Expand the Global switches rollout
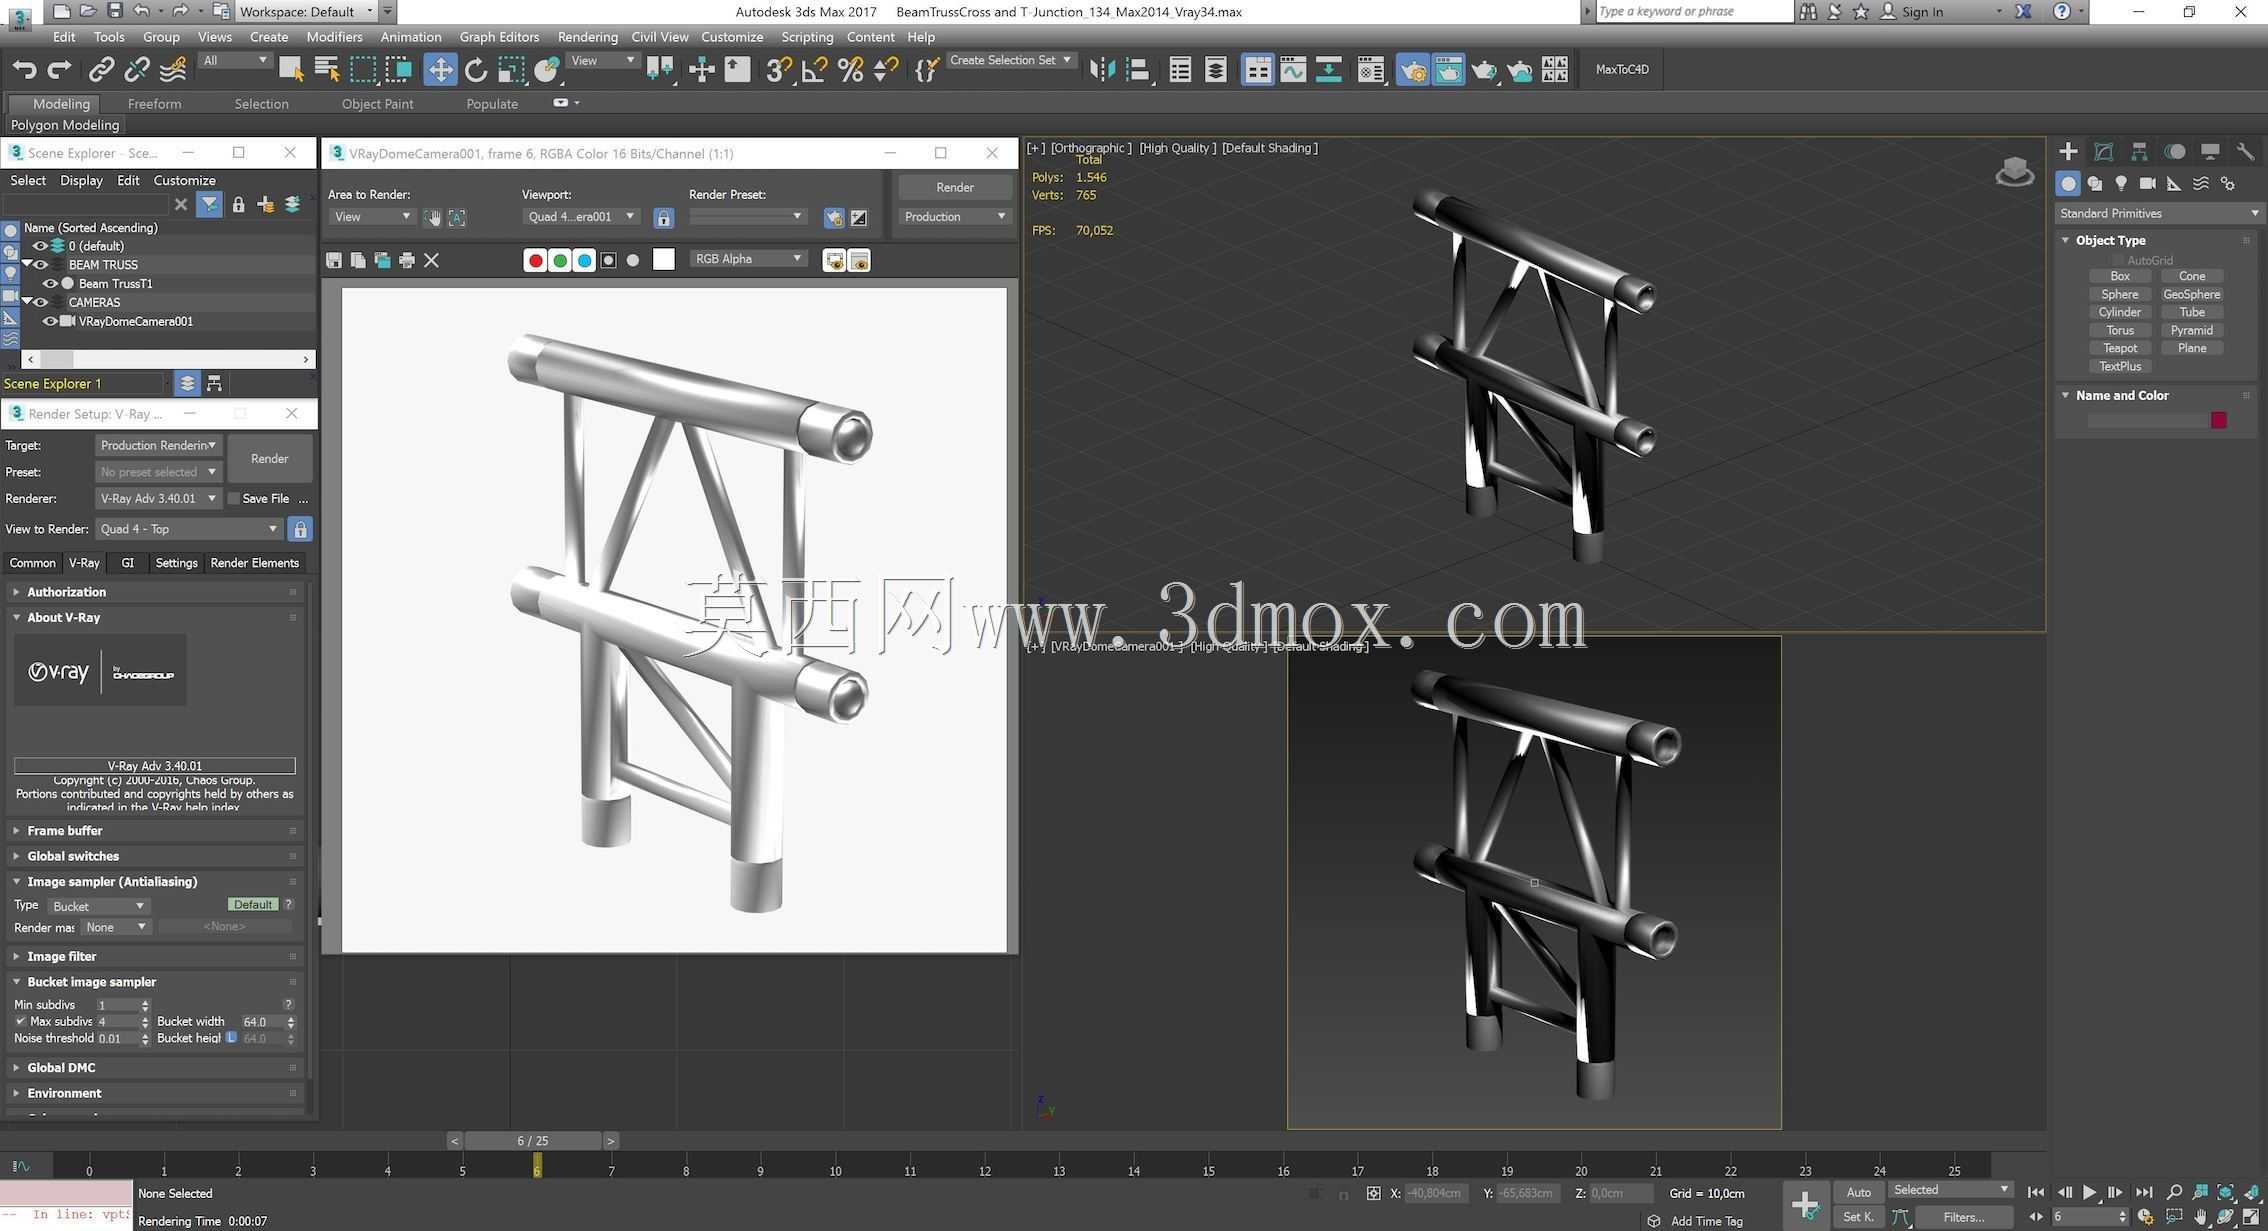 pos(155,857)
